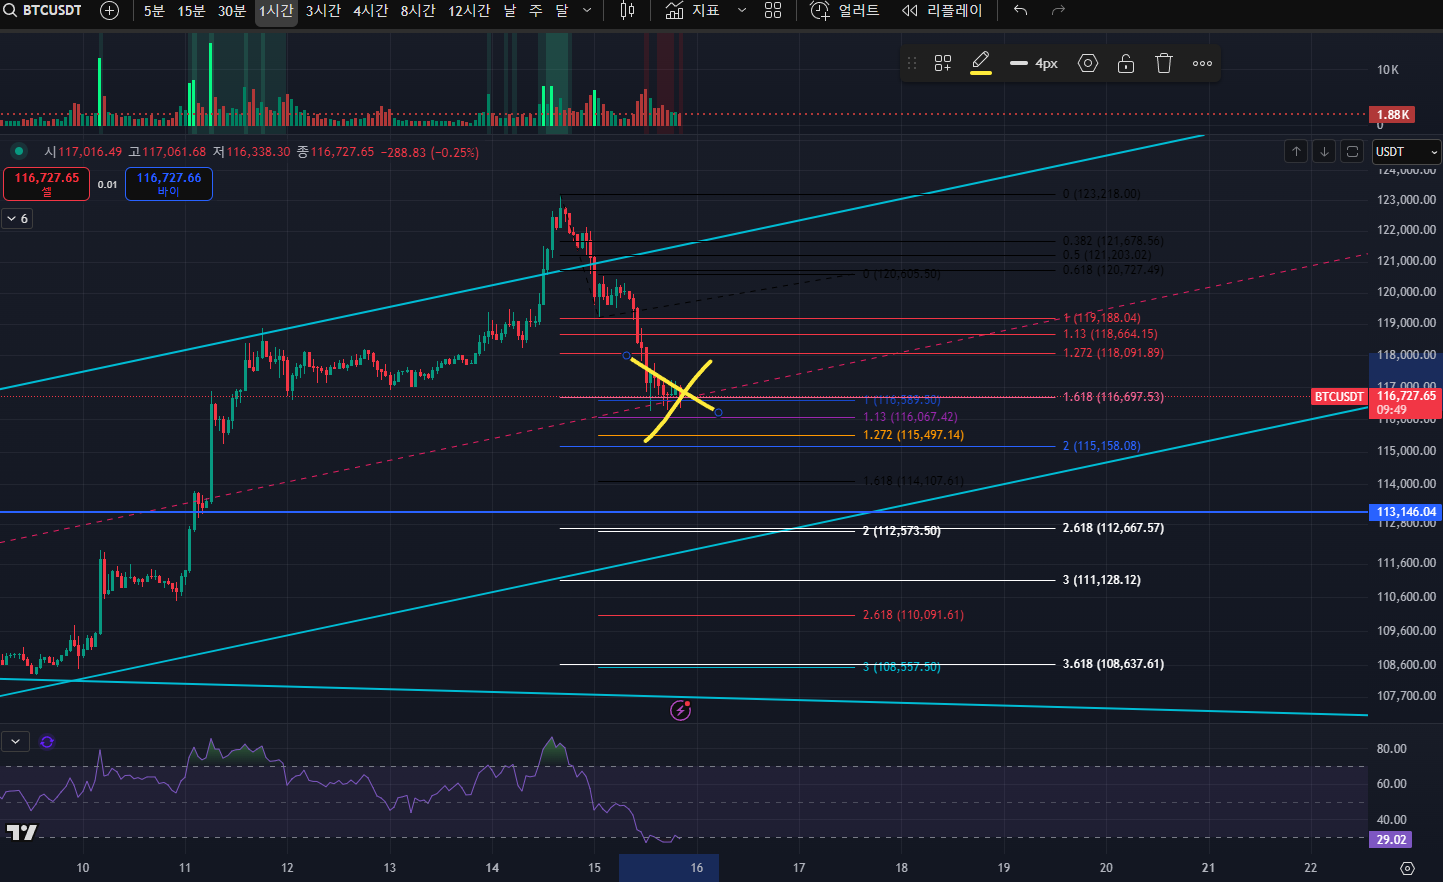The image size is (1443, 882).
Task: Expand the time interval dropdown chevron
Action: pyautogui.click(x=587, y=10)
